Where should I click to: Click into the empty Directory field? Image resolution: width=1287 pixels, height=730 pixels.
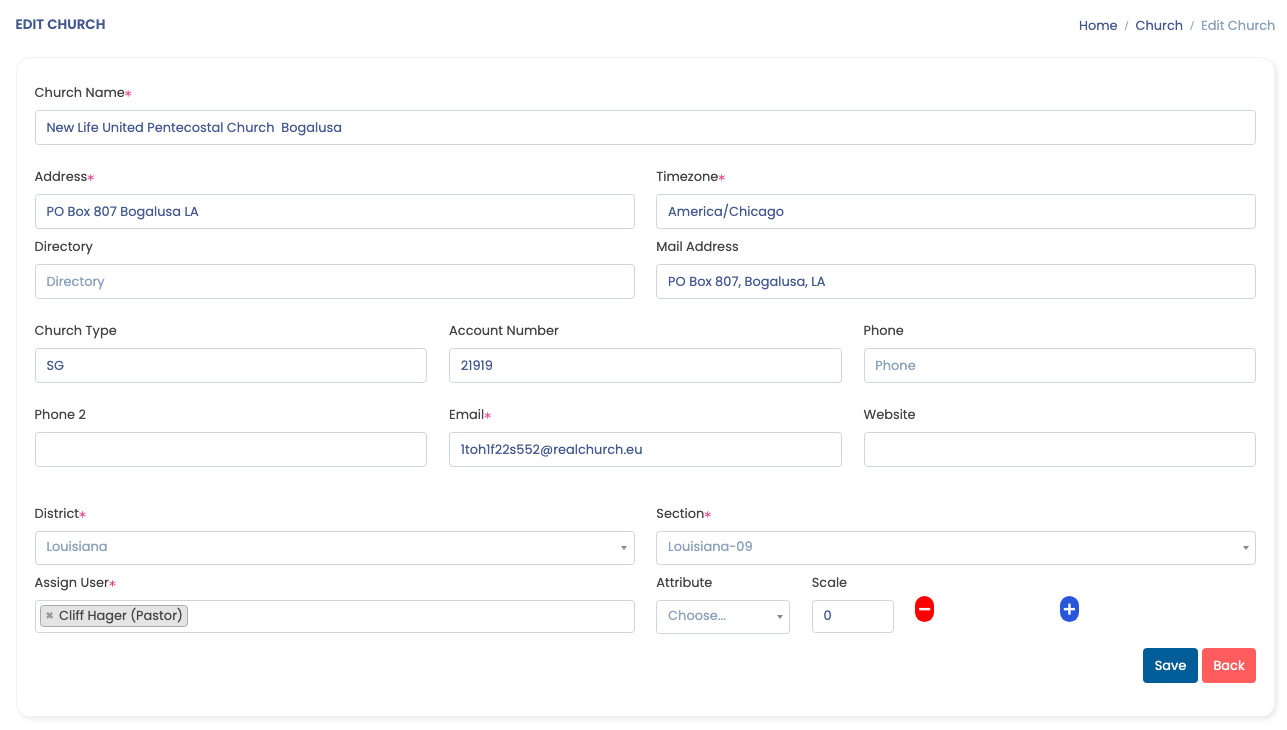(x=335, y=282)
